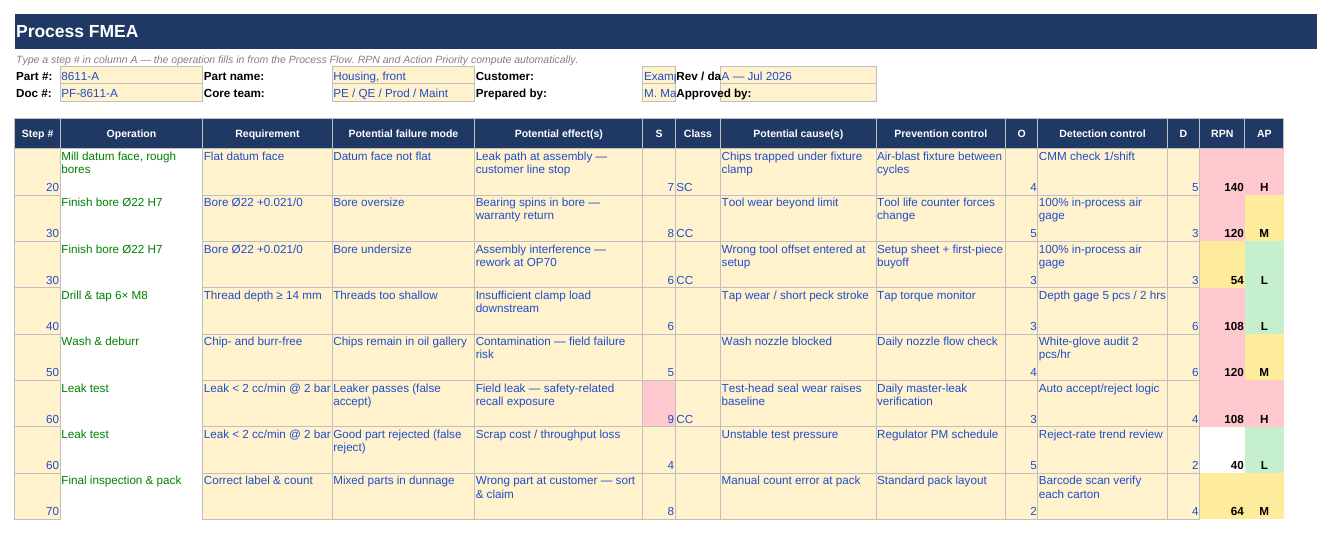Click the 'Bore oversize' failure mode cell
The width and height of the screenshot is (1317, 534).
point(403,218)
